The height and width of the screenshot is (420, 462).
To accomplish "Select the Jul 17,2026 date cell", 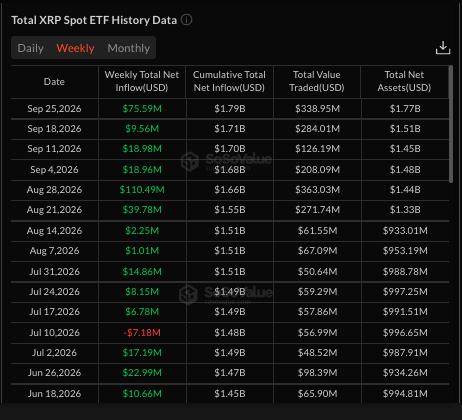I will point(54,312).
